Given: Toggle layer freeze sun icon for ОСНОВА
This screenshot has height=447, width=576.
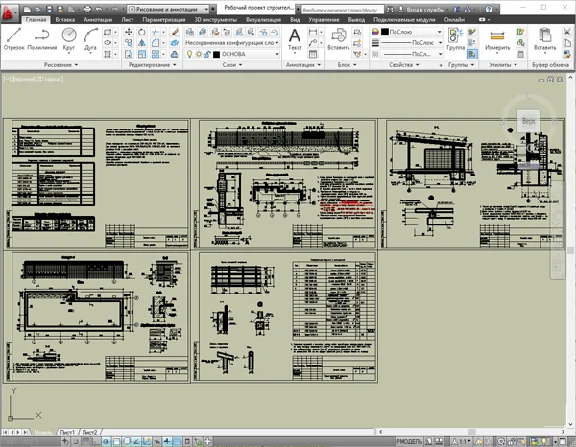Looking at the screenshot, I should pyautogui.click(x=198, y=54).
